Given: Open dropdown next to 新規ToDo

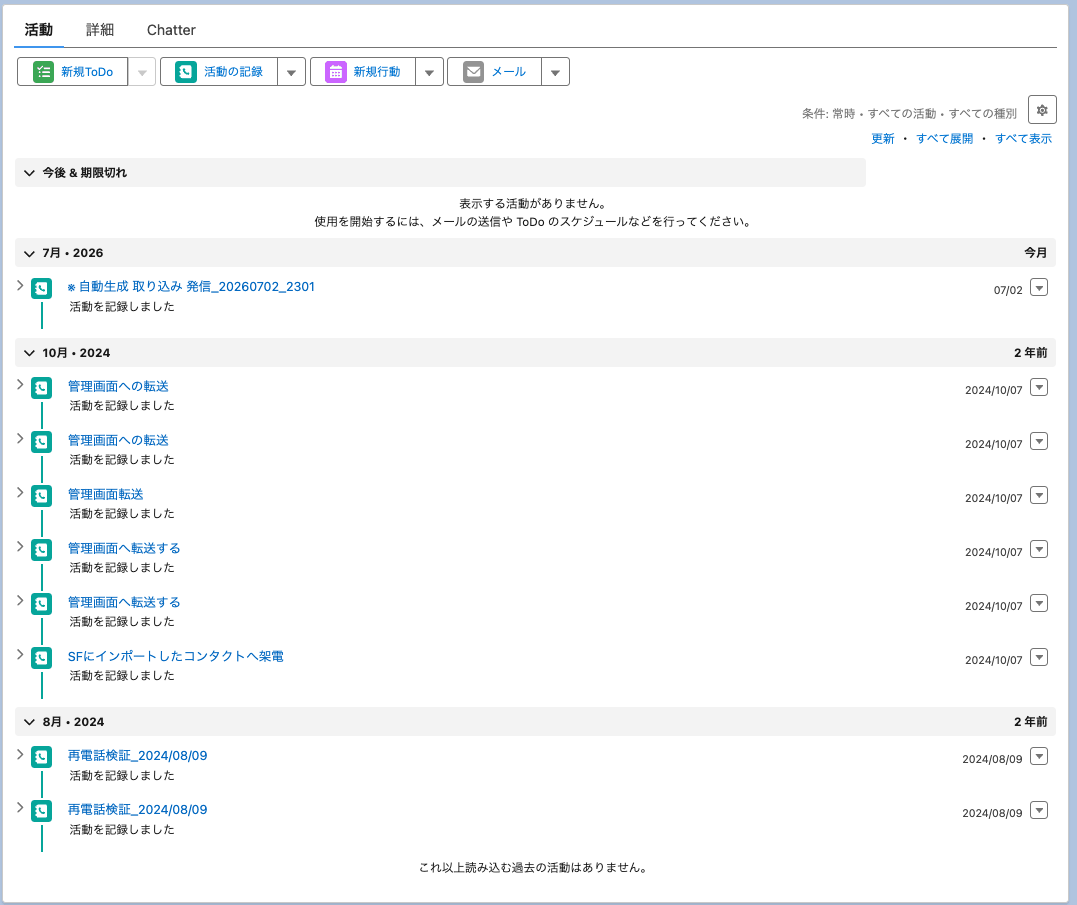Looking at the screenshot, I should [x=142, y=71].
